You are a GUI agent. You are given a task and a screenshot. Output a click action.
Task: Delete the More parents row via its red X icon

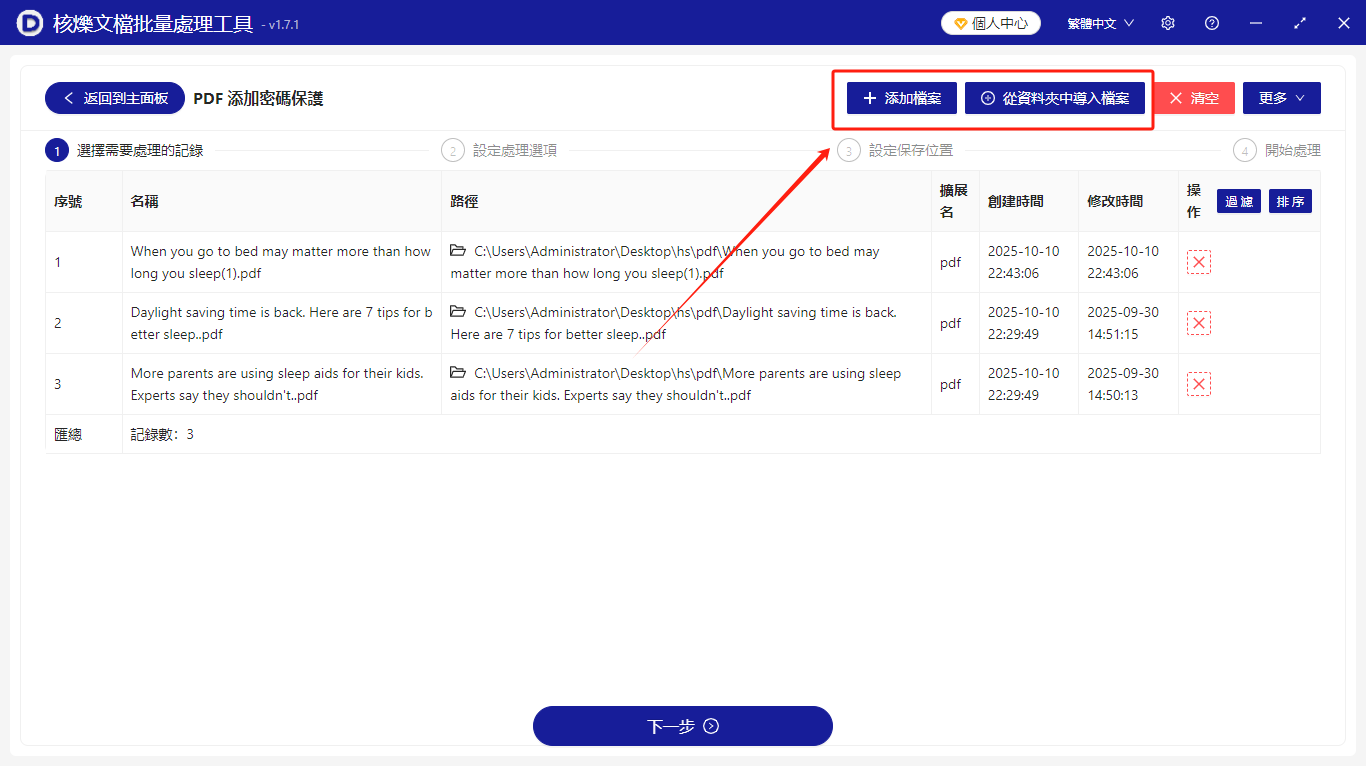click(x=1199, y=383)
